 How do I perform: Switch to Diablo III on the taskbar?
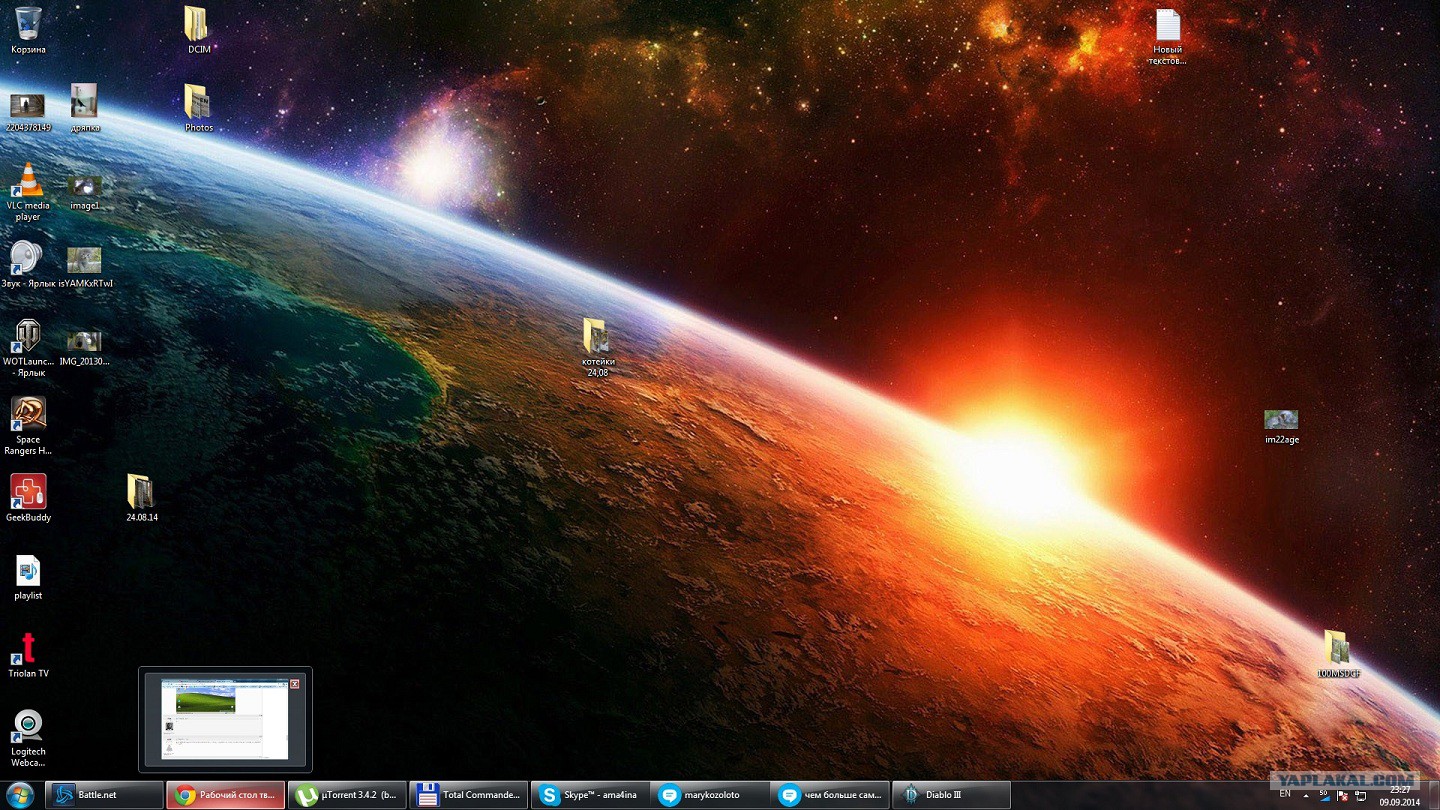click(953, 795)
